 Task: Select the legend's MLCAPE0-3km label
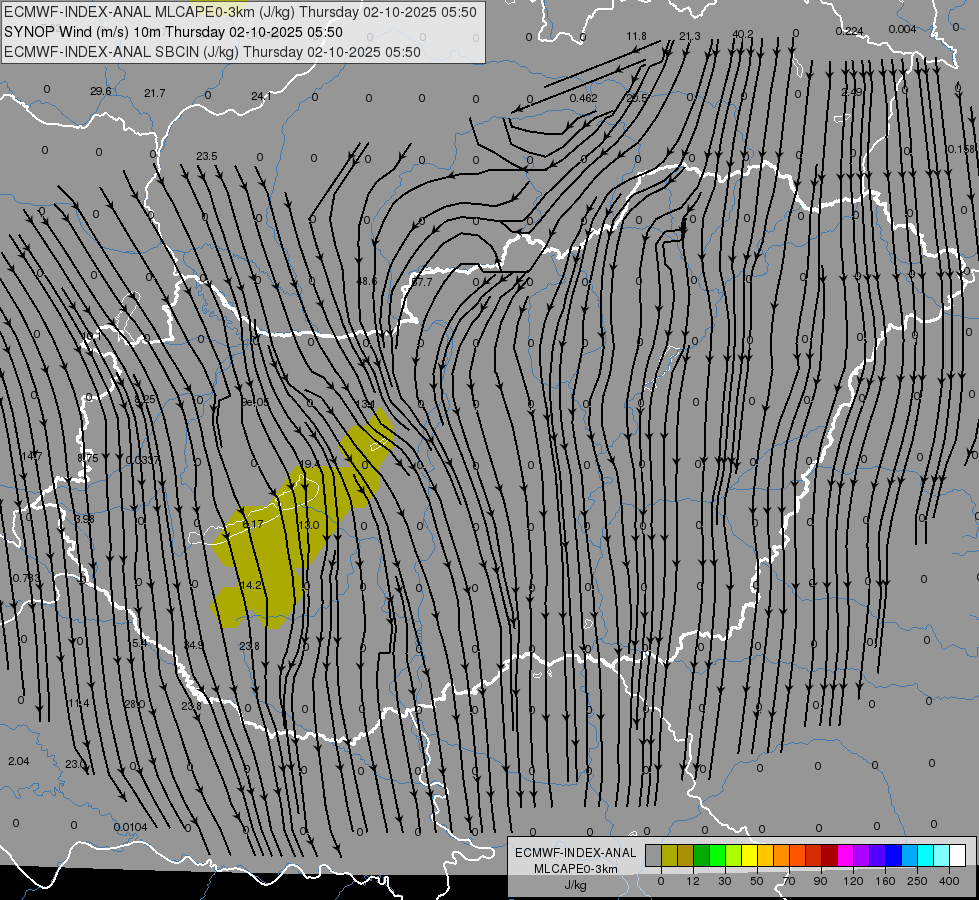pos(575,869)
